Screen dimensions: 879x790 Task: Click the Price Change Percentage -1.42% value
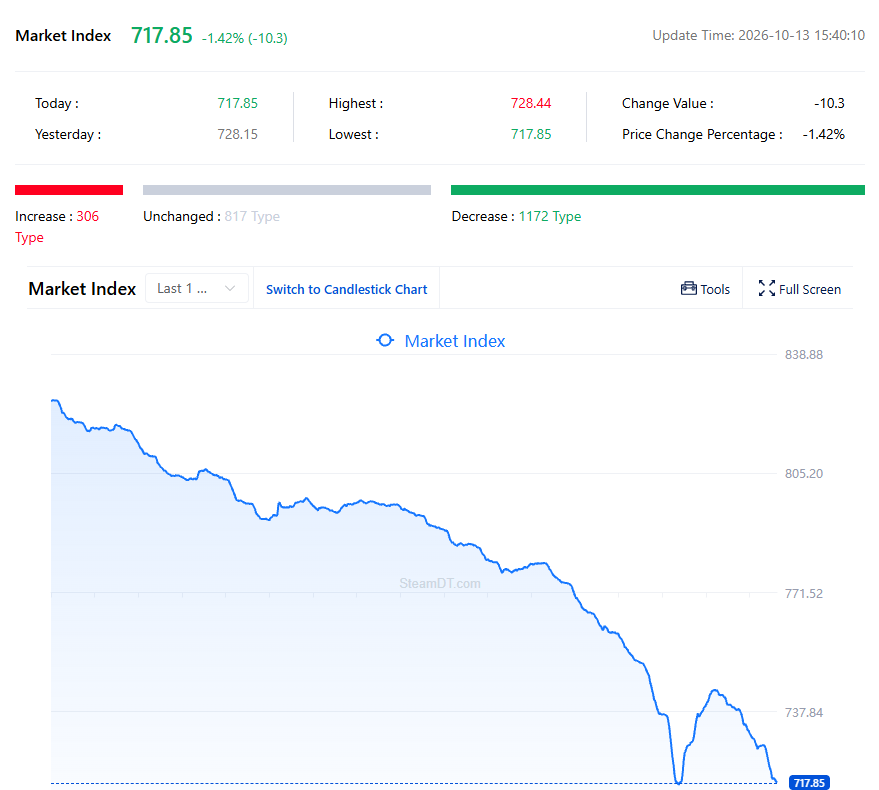[x=824, y=135]
